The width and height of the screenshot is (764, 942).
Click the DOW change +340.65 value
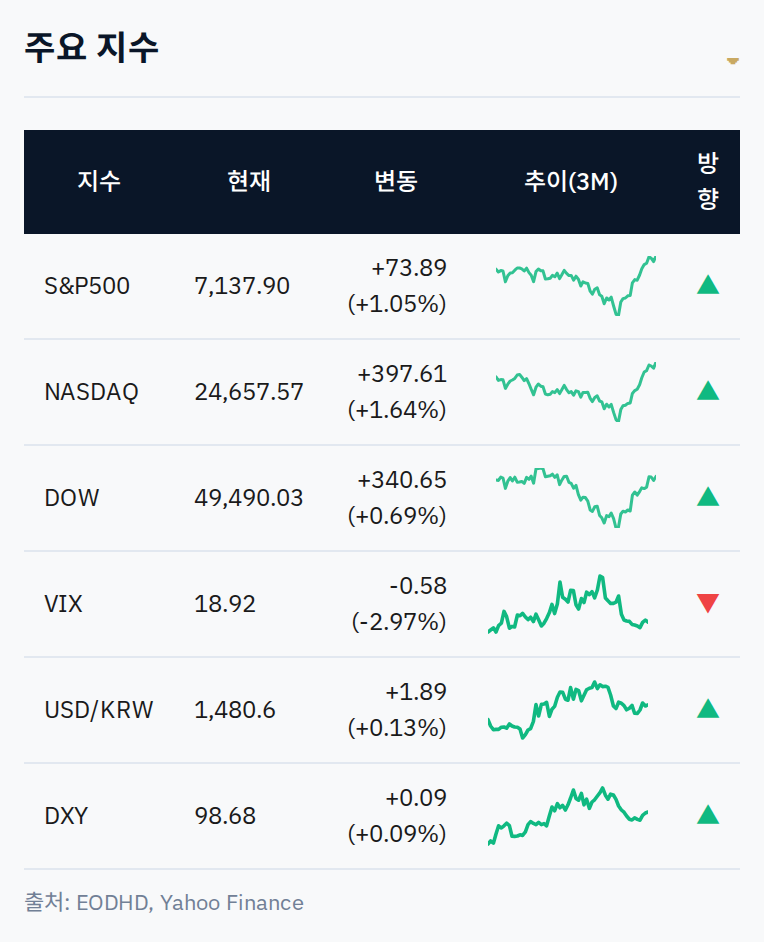click(402, 480)
